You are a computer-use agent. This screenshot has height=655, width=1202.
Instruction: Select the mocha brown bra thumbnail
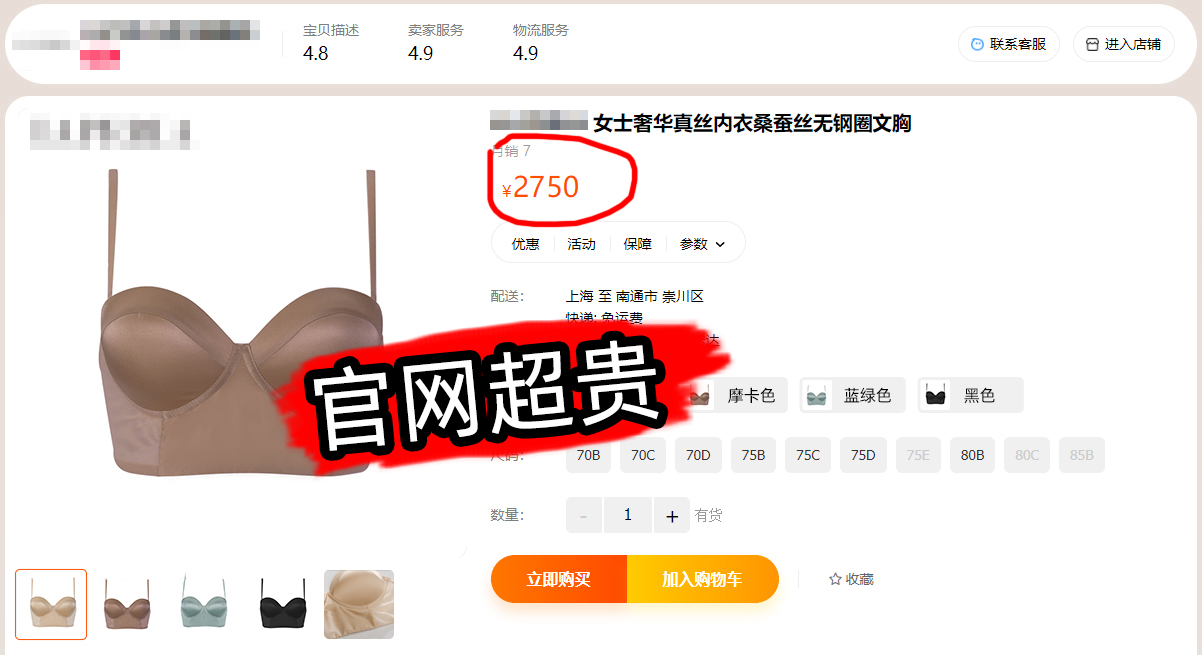pyautogui.click(x=127, y=604)
